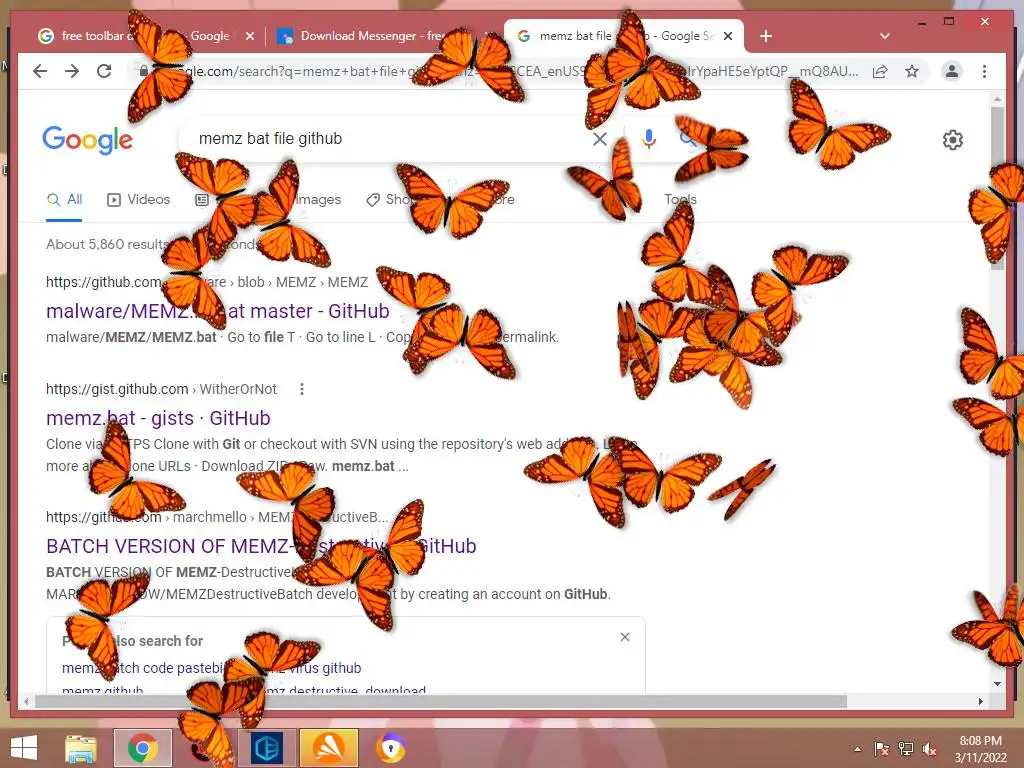Switch to Images search results
Image resolution: width=1024 pixels, height=768 pixels.
pos(317,200)
